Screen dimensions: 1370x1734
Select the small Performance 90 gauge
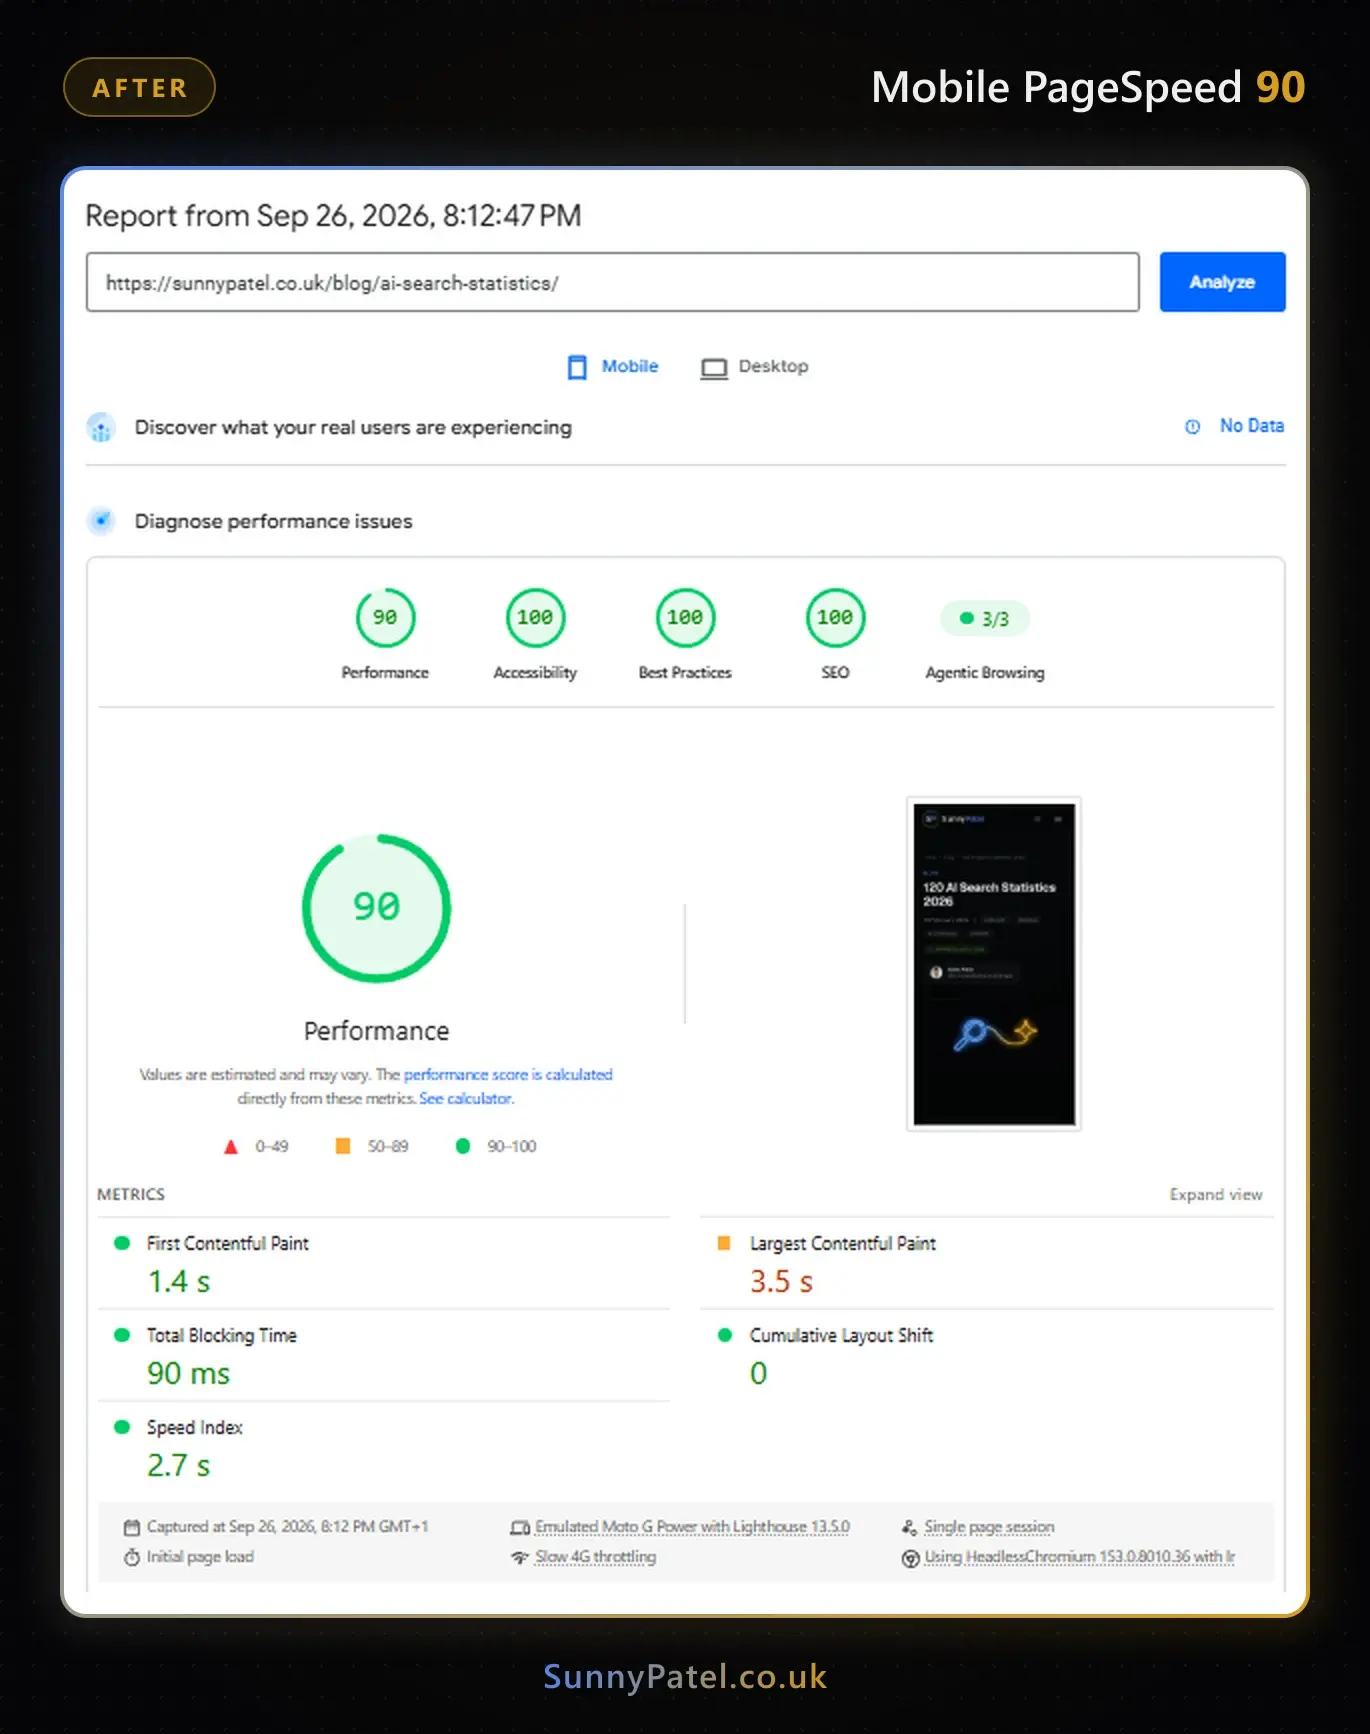pos(385,618)
